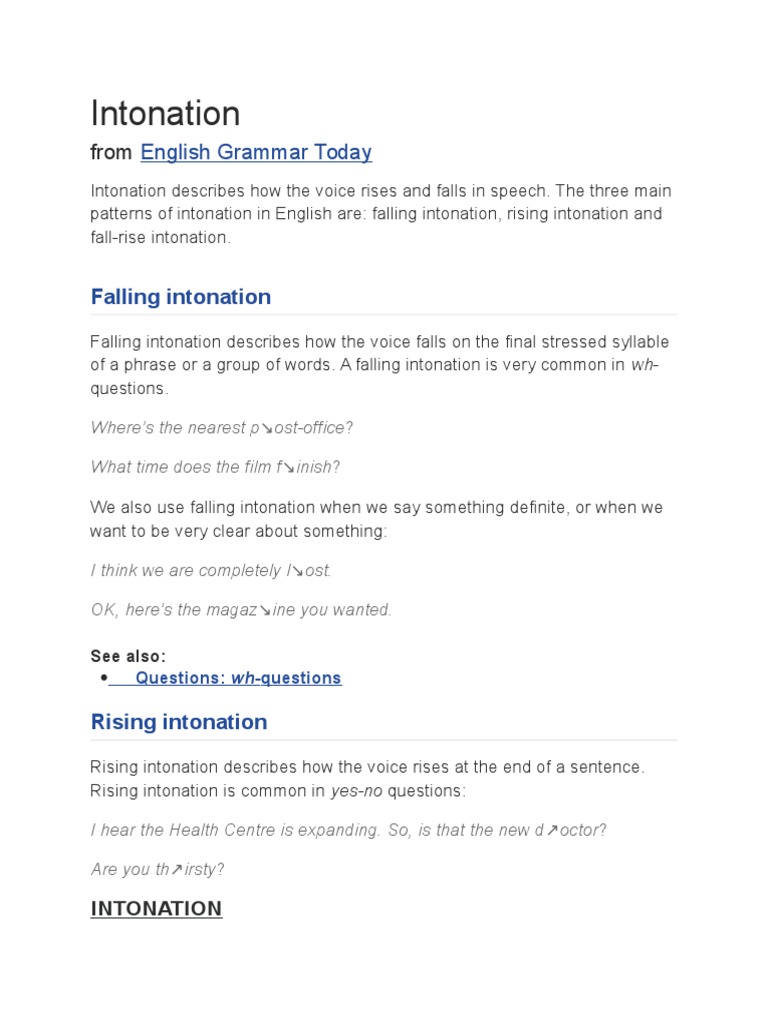Click the italic wh- word in falling paragraph
768x1024 pixels.
coord(645,364)
